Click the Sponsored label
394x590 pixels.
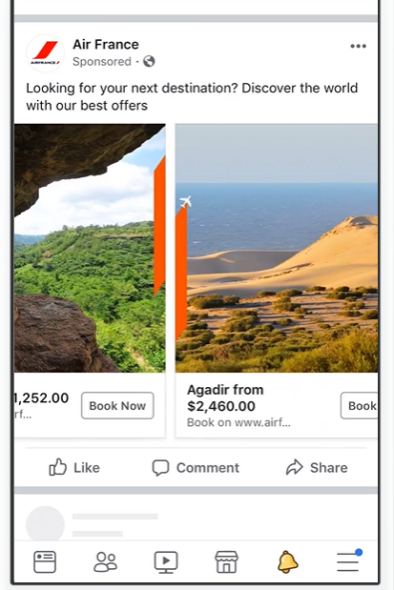102,61
